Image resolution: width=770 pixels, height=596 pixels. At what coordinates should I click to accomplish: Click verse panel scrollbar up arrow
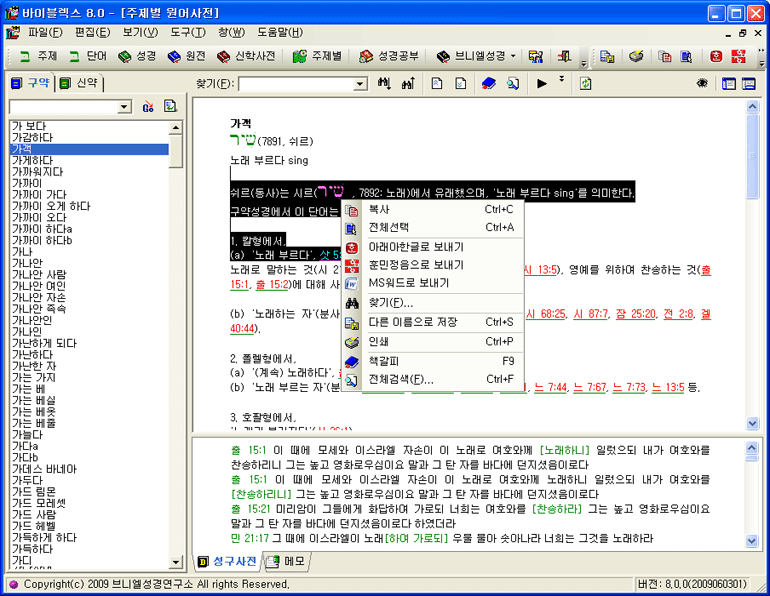[752, 447]
